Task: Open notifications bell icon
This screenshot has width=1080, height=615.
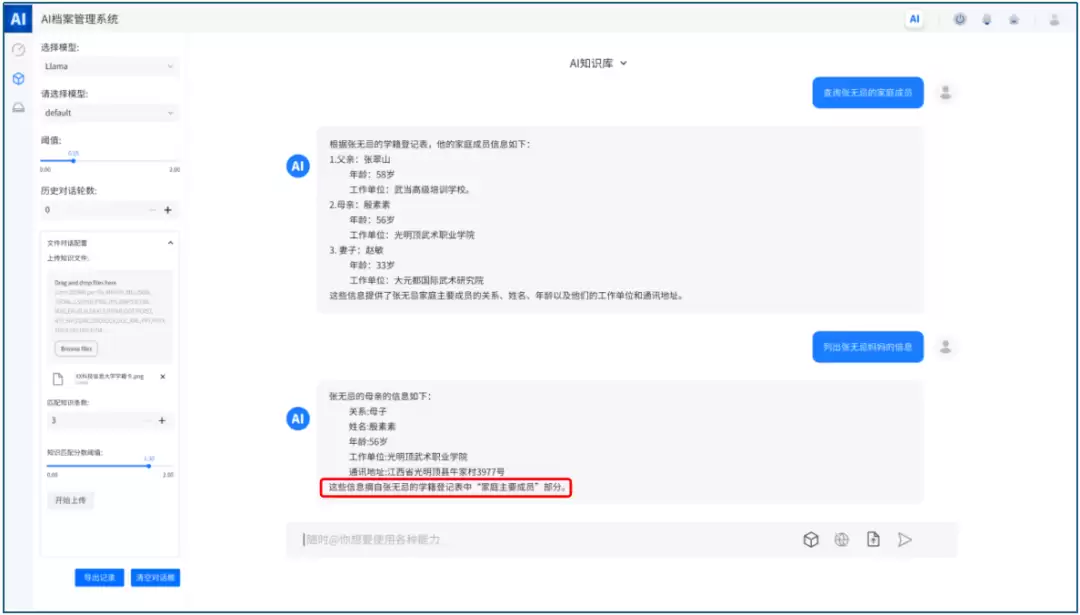Action: [987, 19]
